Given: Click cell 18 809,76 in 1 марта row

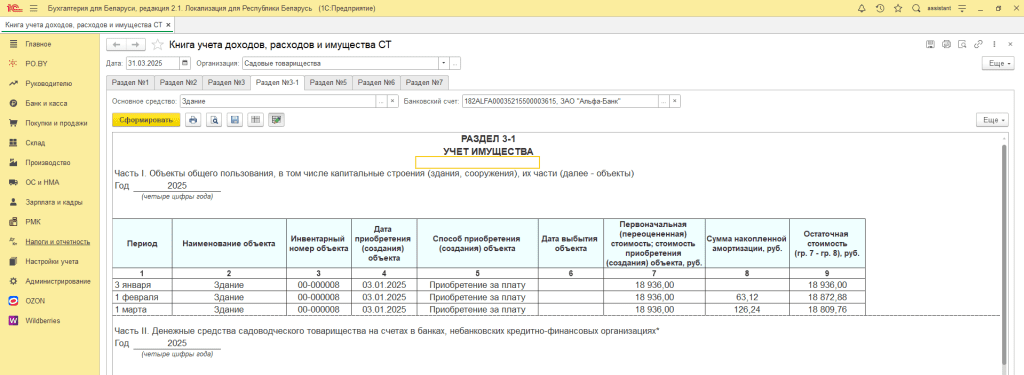Looking at the screenshot, I should tap(827, 310).
